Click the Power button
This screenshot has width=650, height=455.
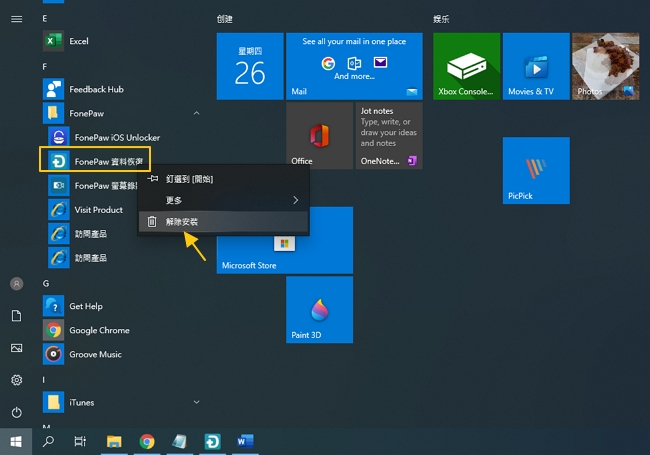[x=17, y=412]
